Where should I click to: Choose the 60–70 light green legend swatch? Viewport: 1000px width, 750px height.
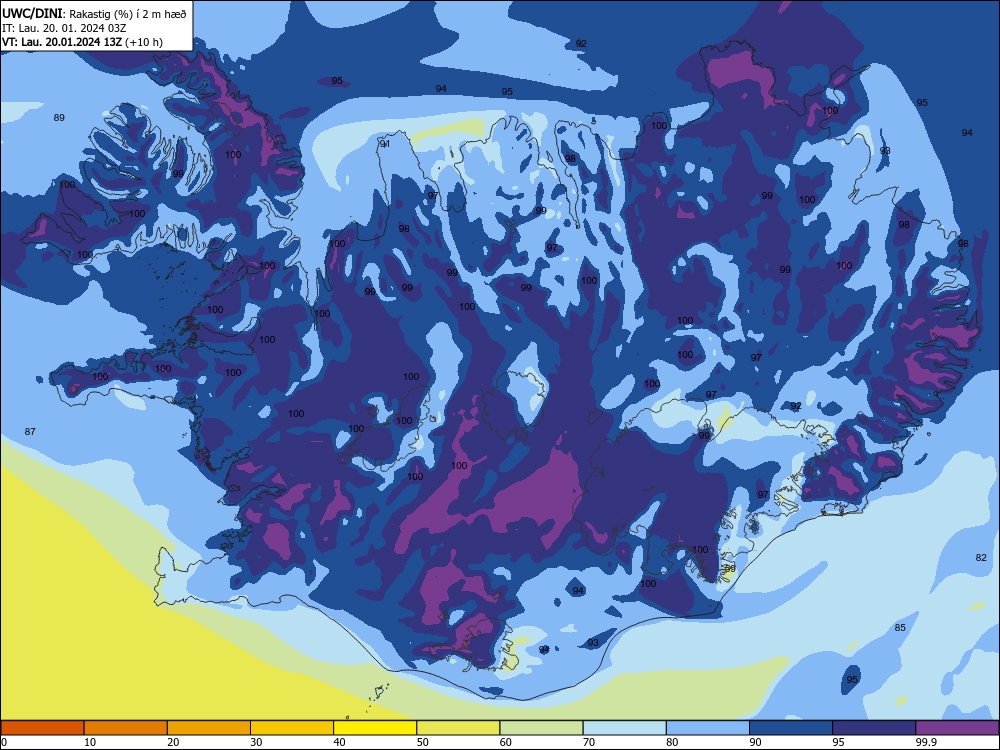541,728
